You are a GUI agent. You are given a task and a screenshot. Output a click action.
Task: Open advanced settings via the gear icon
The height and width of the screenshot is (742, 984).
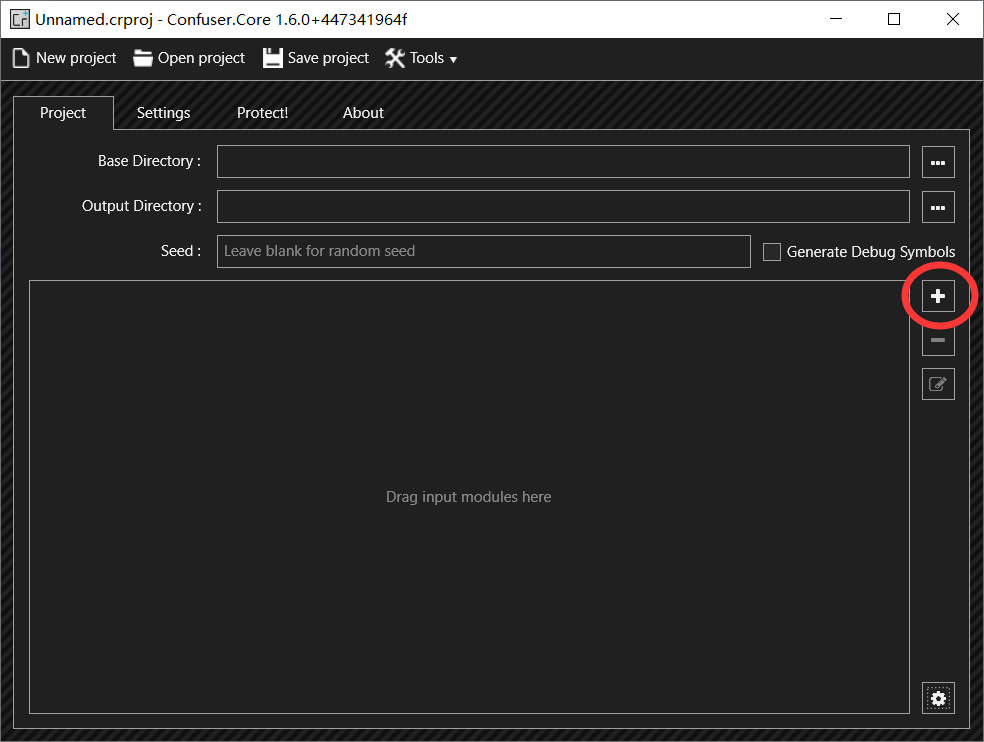[x=938, y=698]
